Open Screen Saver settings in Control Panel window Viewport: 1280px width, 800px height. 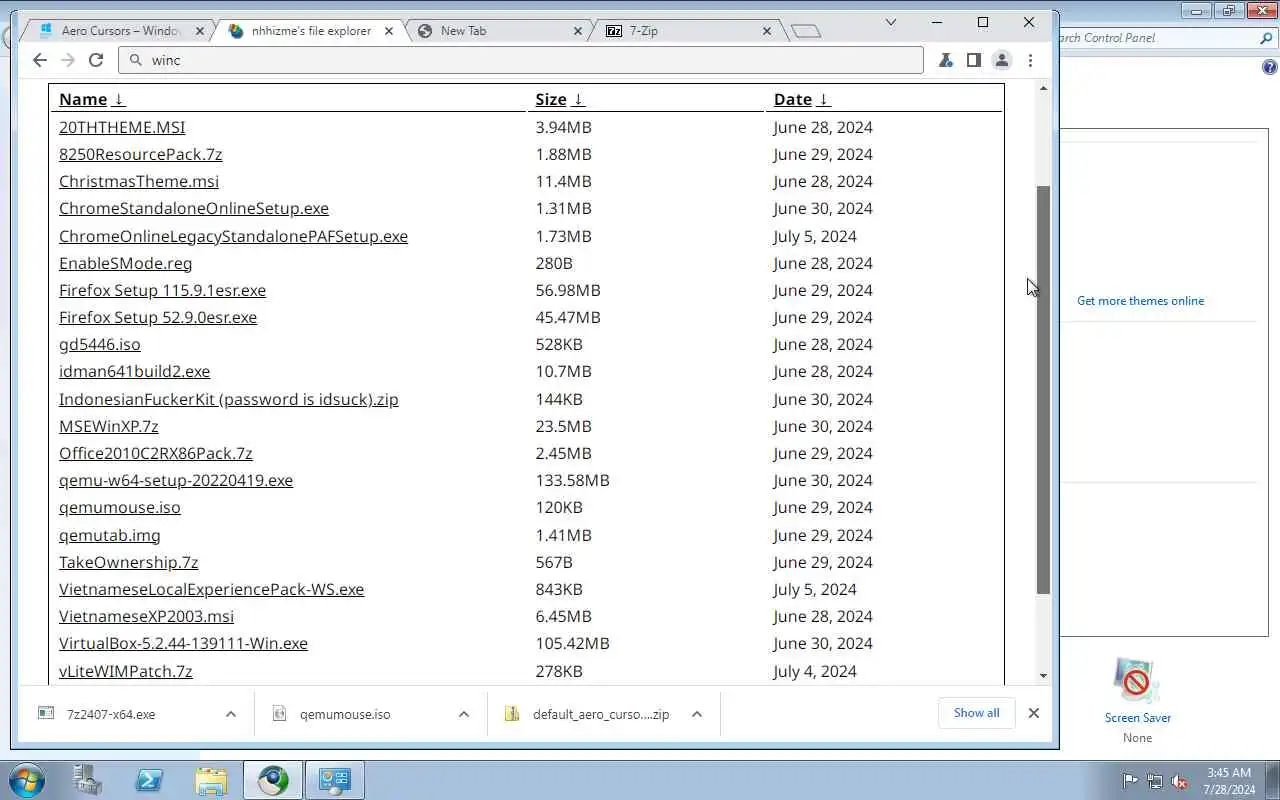tap(1137, 701)
